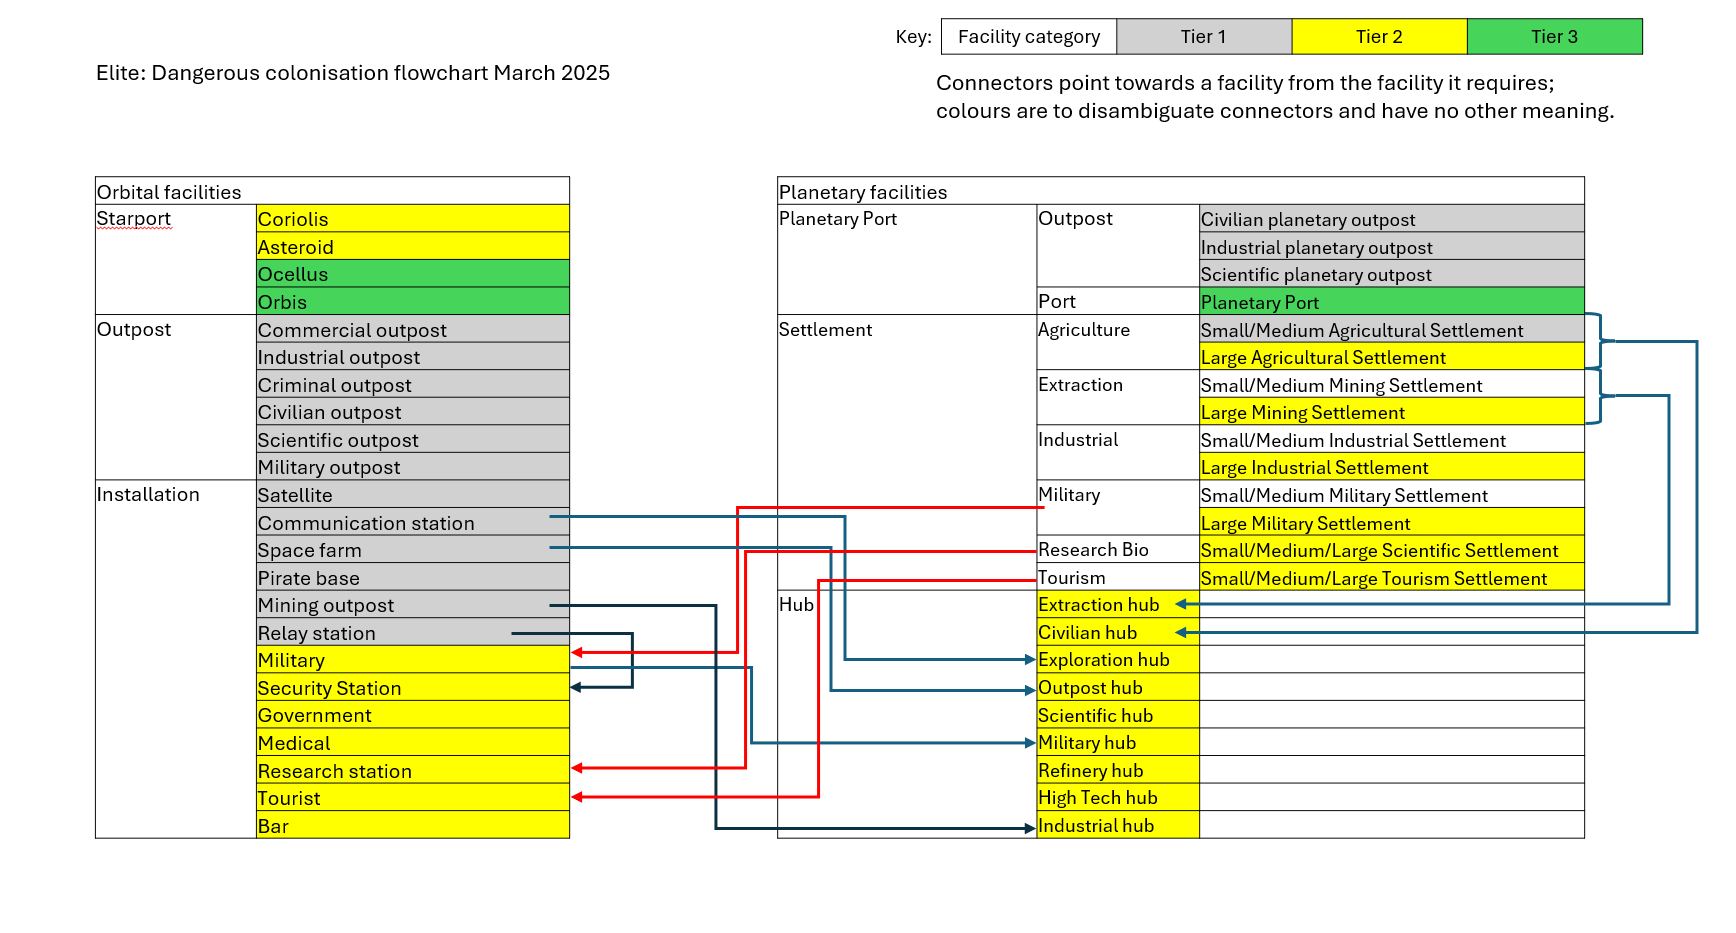Select the Scientific hub cell

coord(1118,714)
